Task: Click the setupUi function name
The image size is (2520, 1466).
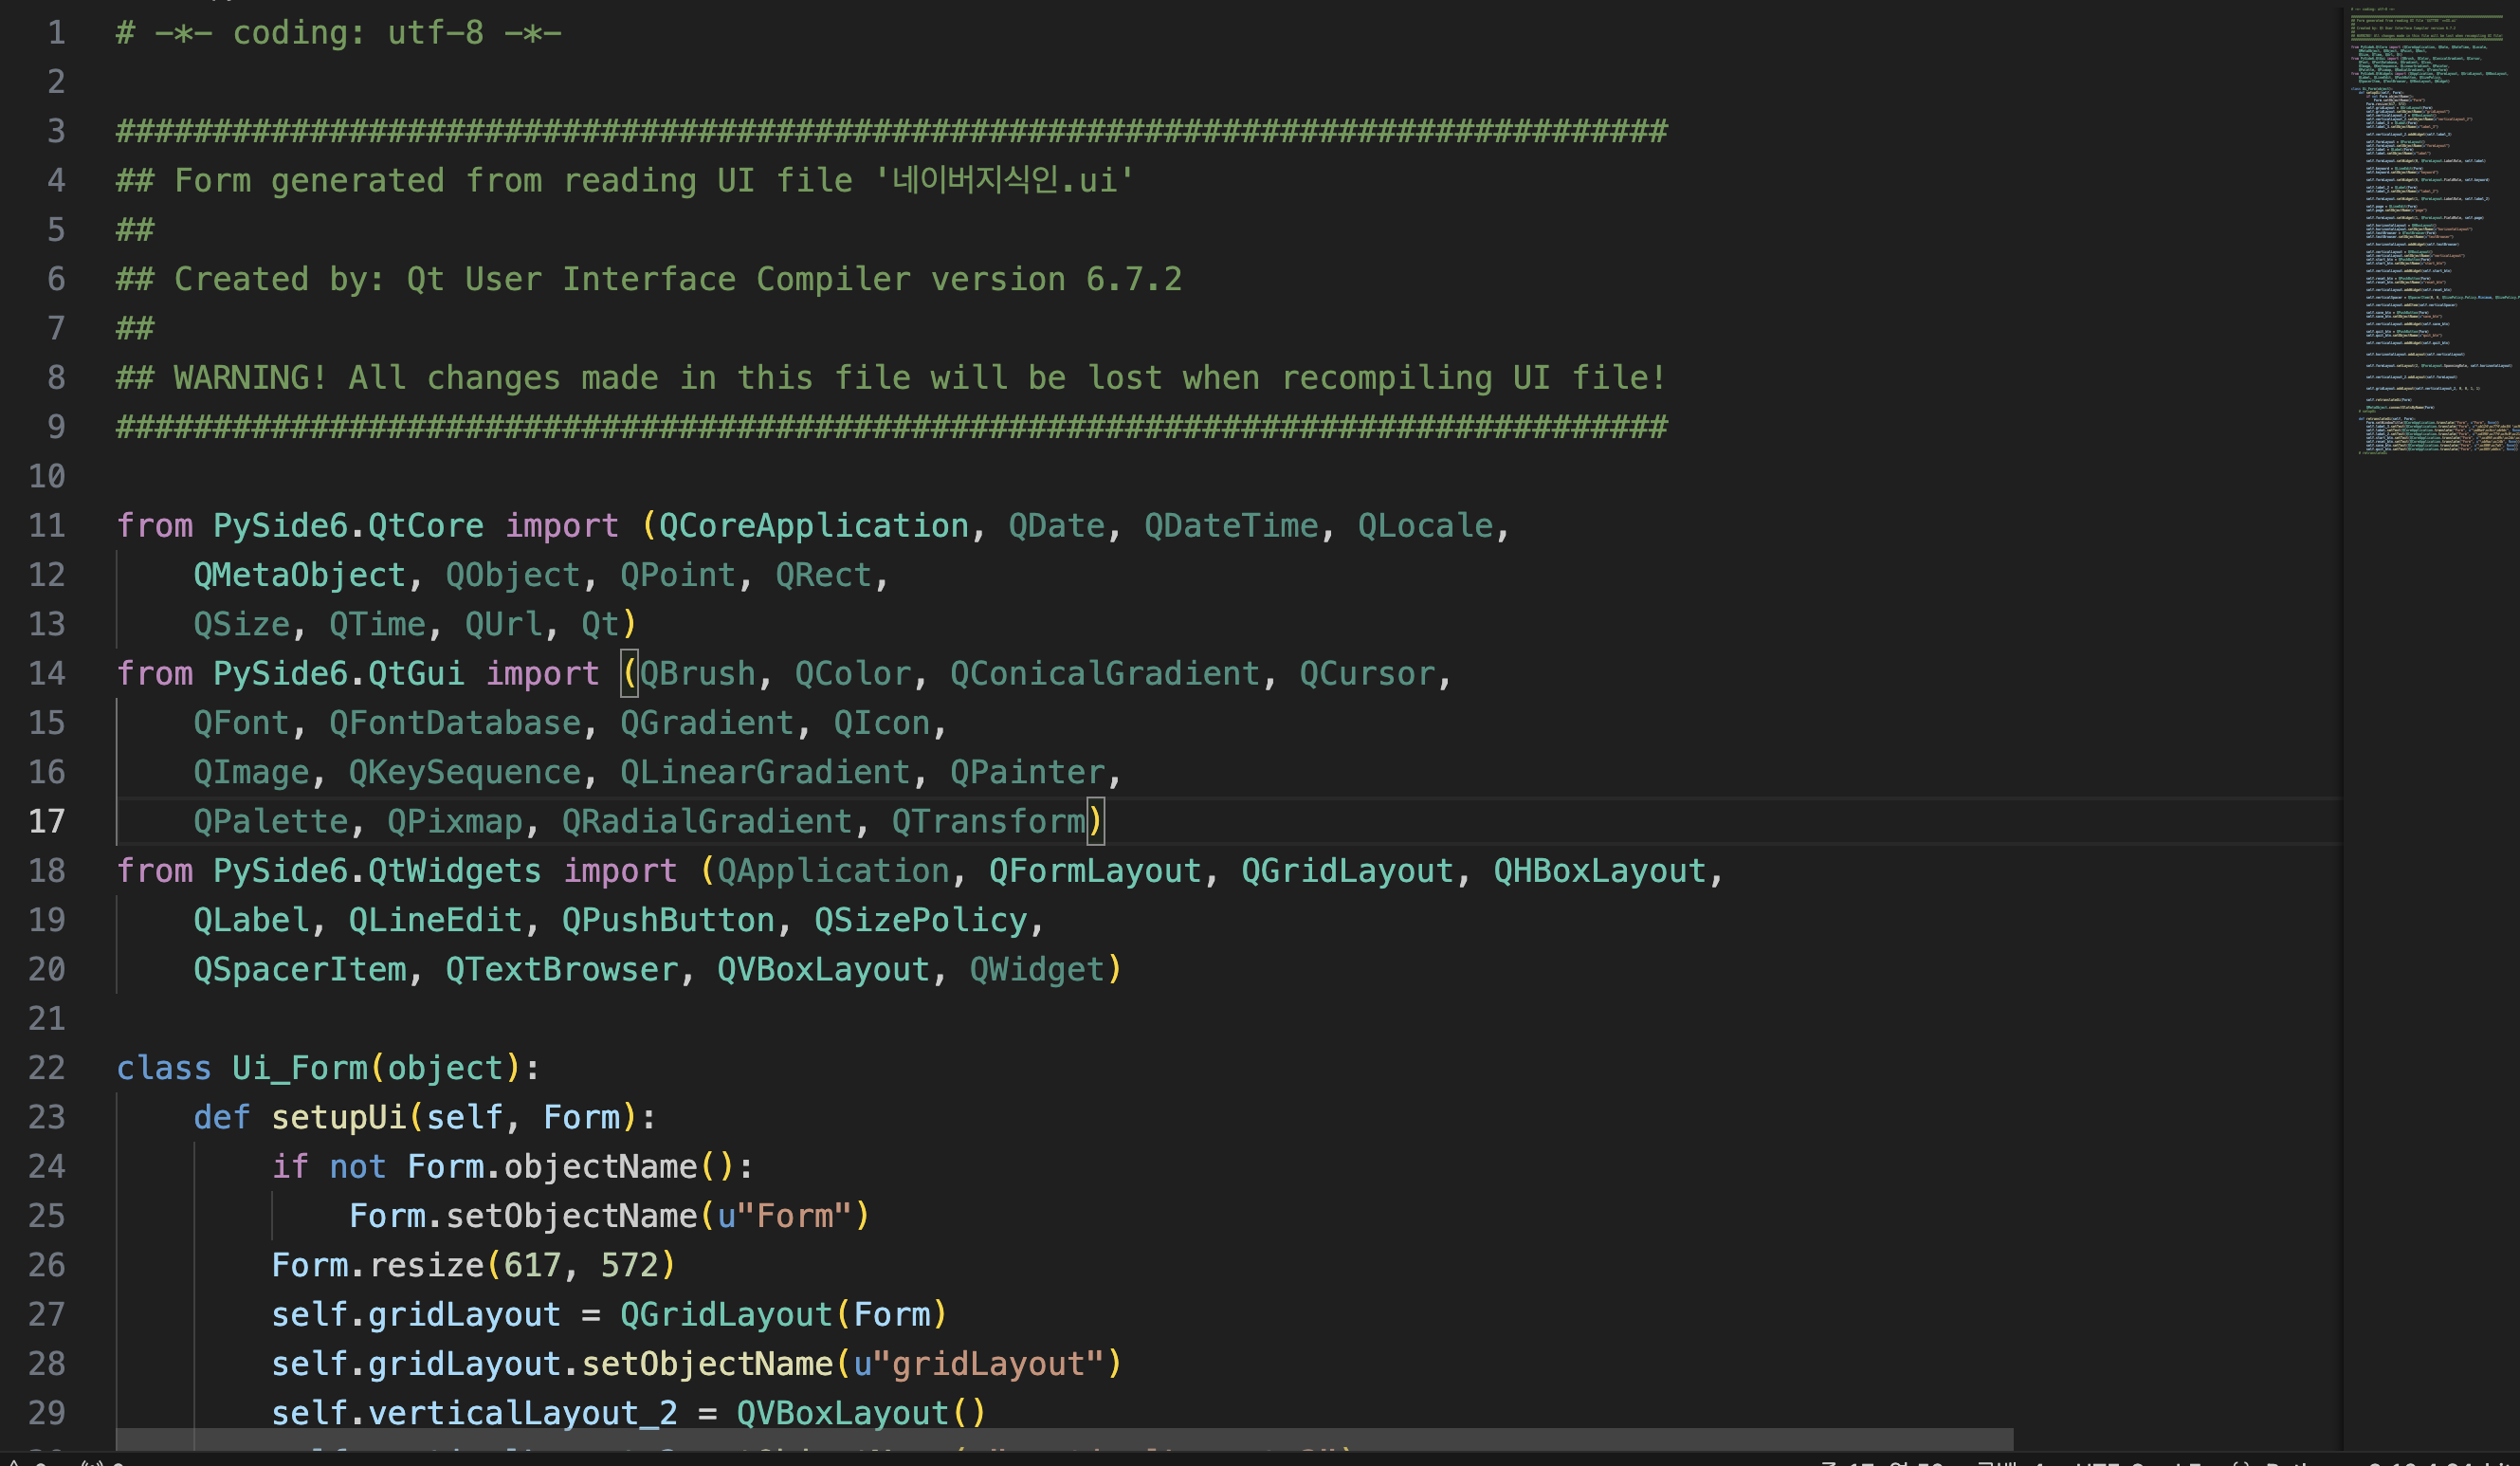Action: pos(339,1117)
